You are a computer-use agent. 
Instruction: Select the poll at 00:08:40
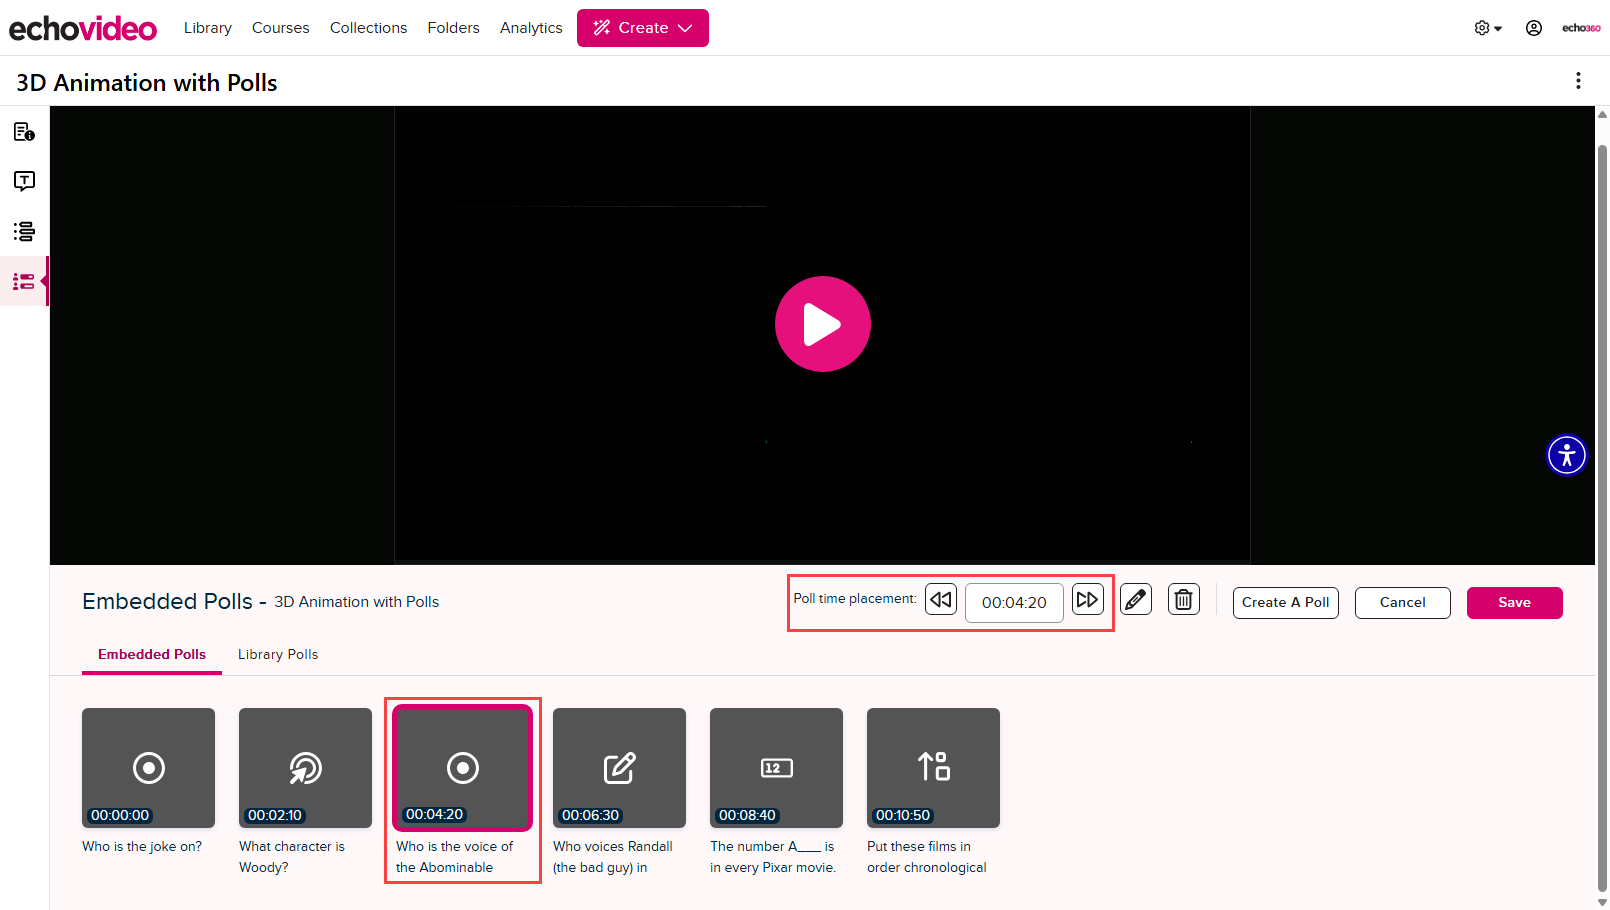(x=776, y=768)
